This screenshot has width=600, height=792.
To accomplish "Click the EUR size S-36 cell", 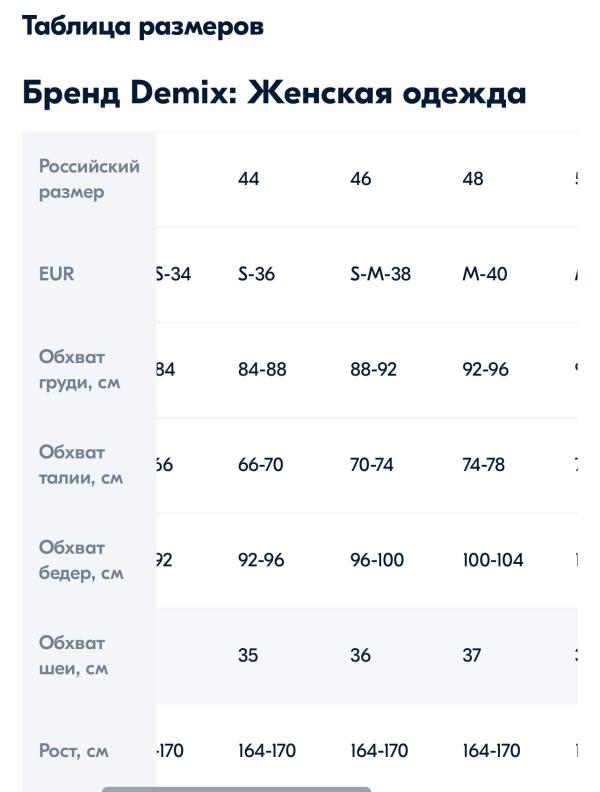I will point(257,274).
